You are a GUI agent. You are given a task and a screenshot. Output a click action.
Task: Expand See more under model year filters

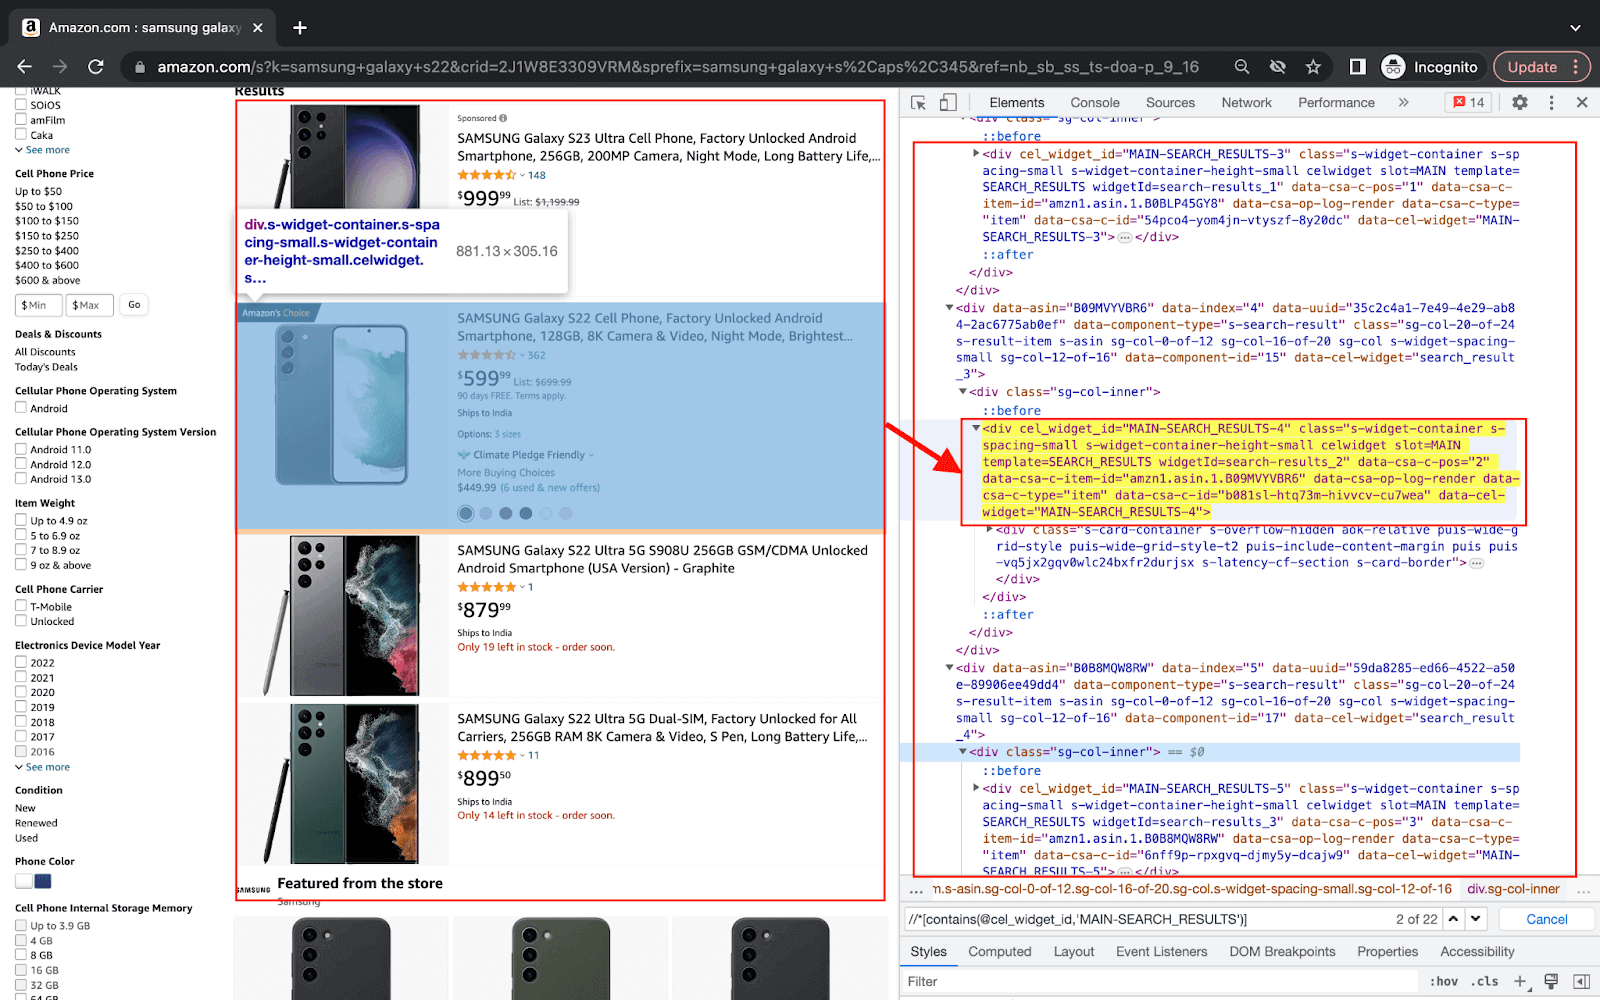tap(47, 767)
